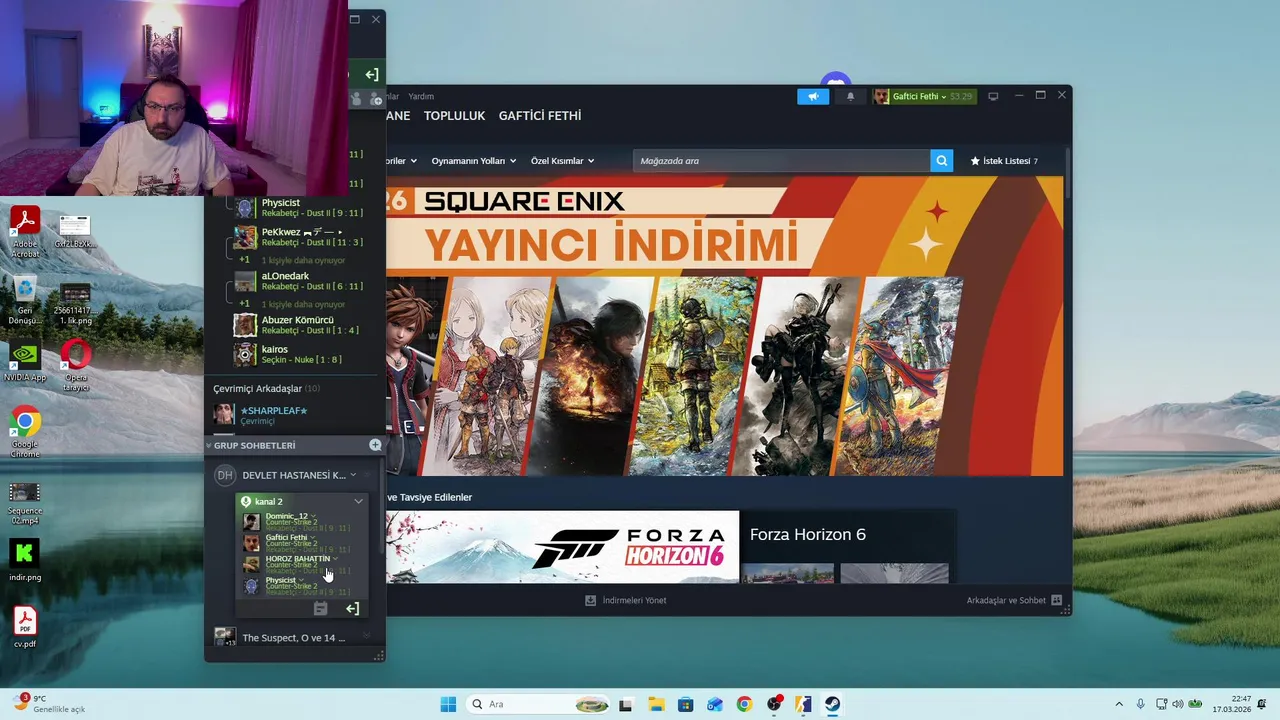1280x720 pixels.
Task: Click the microphone tray icon
Action: point(1141,704)
